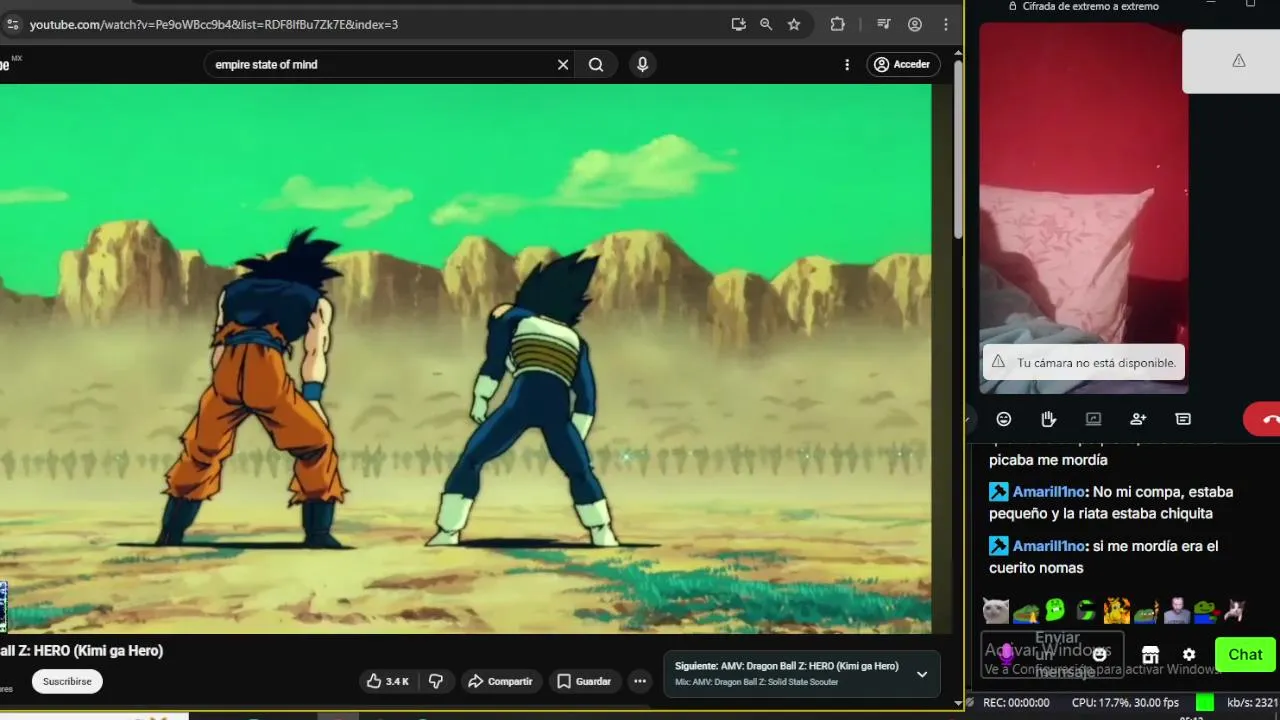Click the first Amarill1no username in chat
Viewport: 1280px width, 720px height.
tap(1049, 492)
